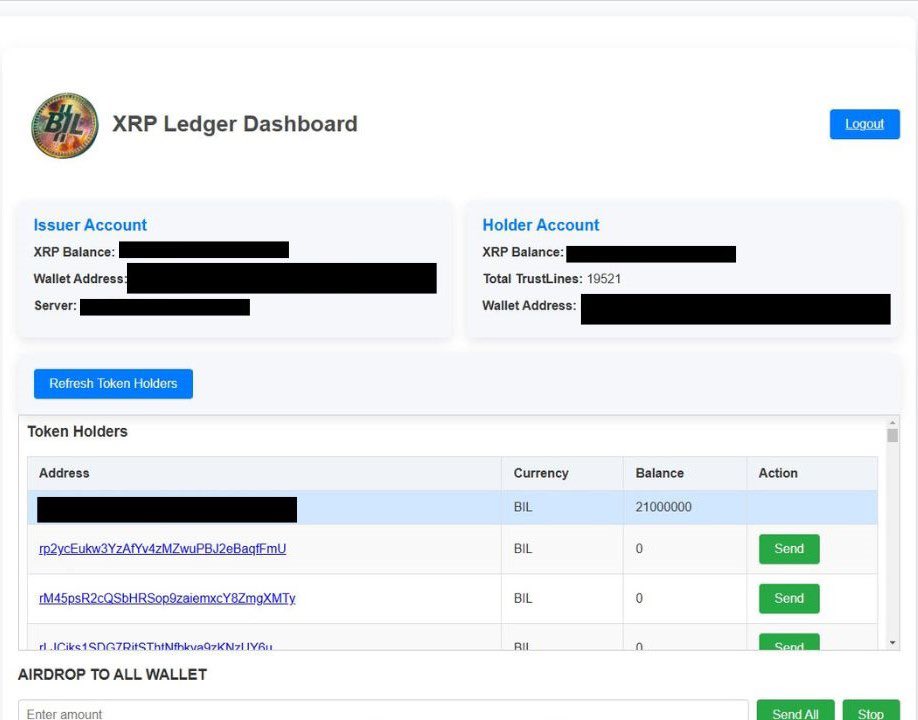918x720 pixels.
Task: Click the Token Holders heading
Action: [x=77, y=431]
